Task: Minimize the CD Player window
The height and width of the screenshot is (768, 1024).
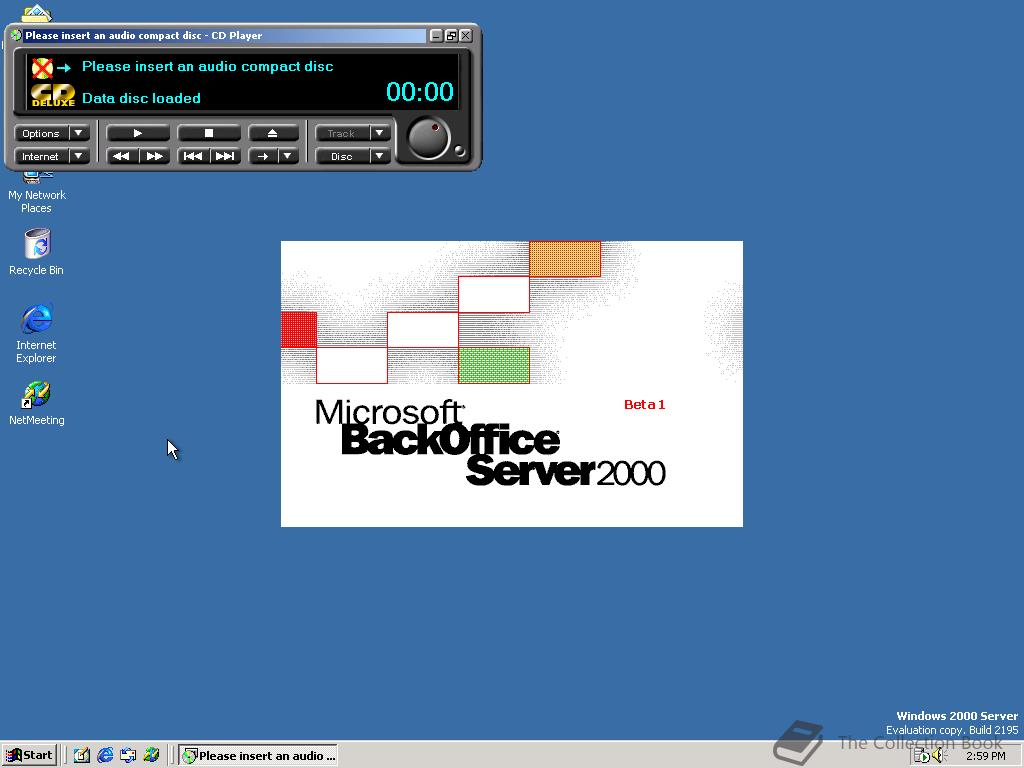Action: [436, 36]
